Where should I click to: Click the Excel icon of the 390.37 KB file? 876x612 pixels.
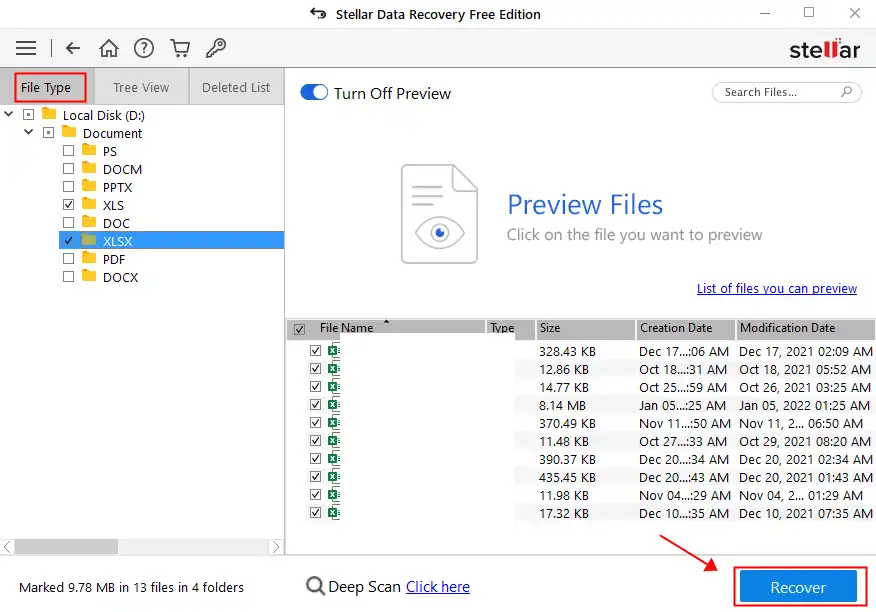point(334,459)
